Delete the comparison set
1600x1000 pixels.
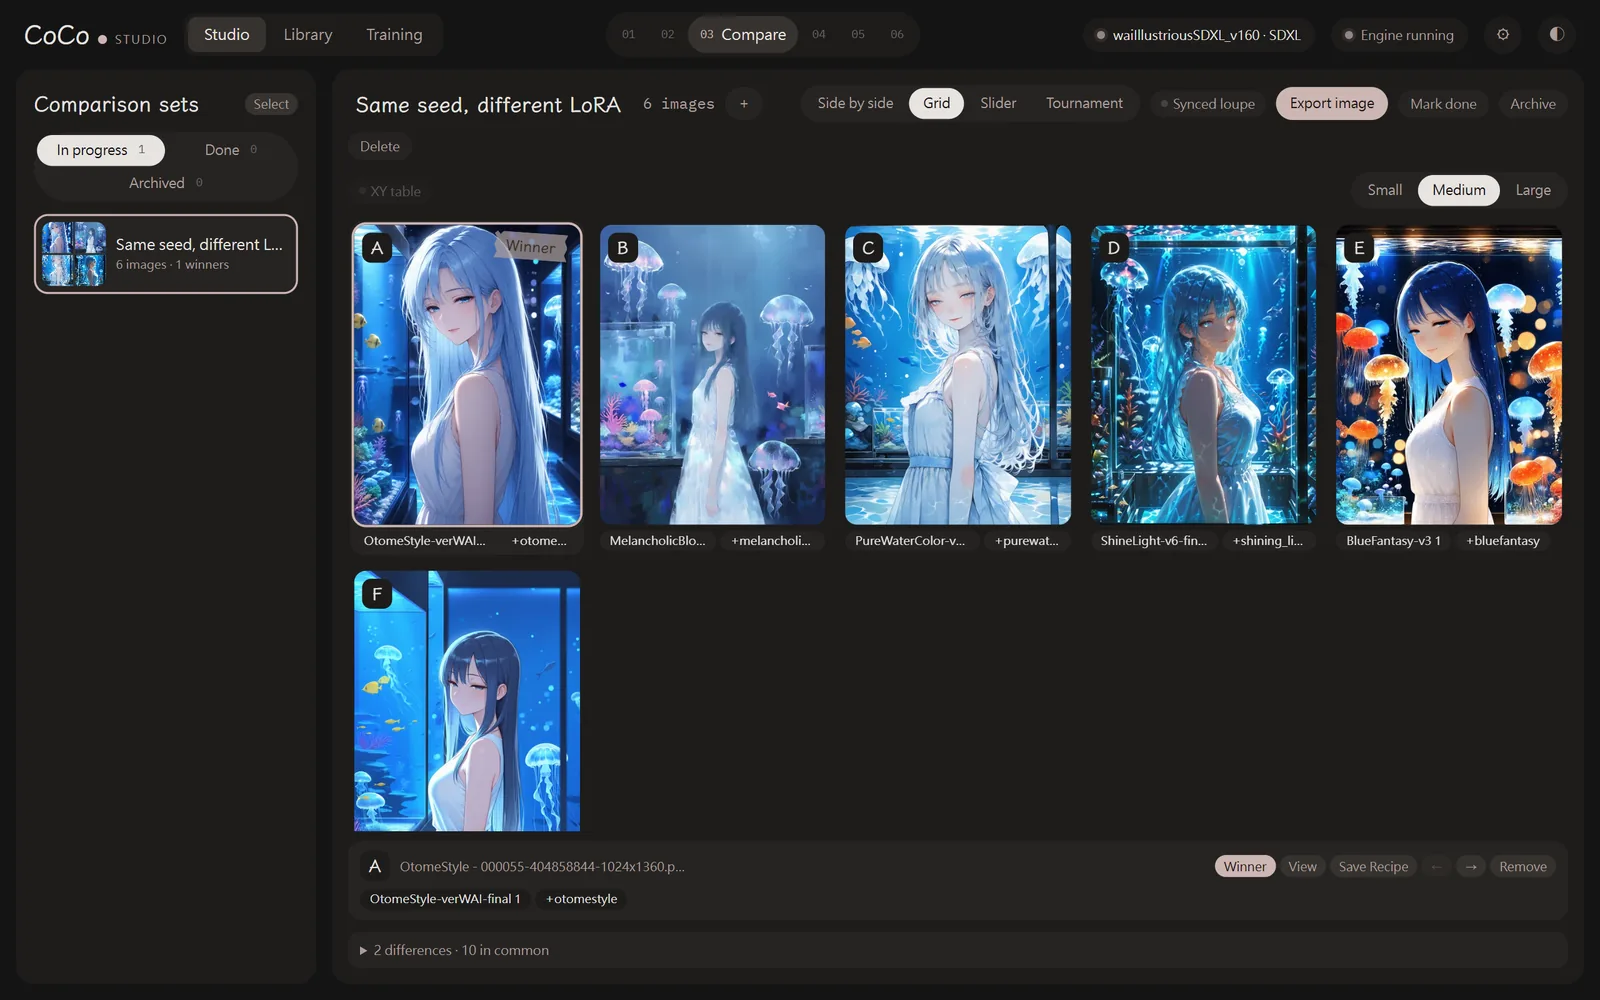click(380, 146)
